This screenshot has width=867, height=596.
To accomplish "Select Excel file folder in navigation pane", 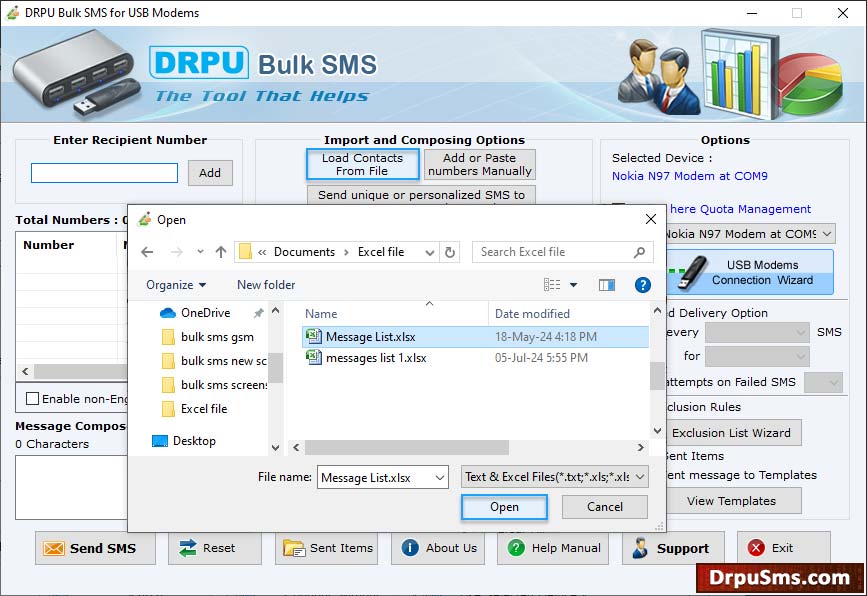I will click(x=195, y=409).
